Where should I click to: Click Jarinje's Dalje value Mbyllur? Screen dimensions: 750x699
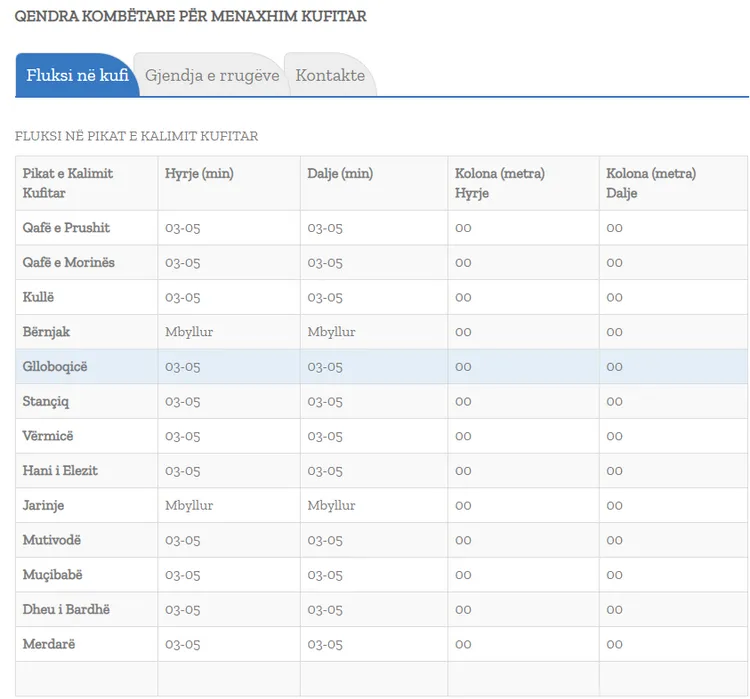point(331,505)
